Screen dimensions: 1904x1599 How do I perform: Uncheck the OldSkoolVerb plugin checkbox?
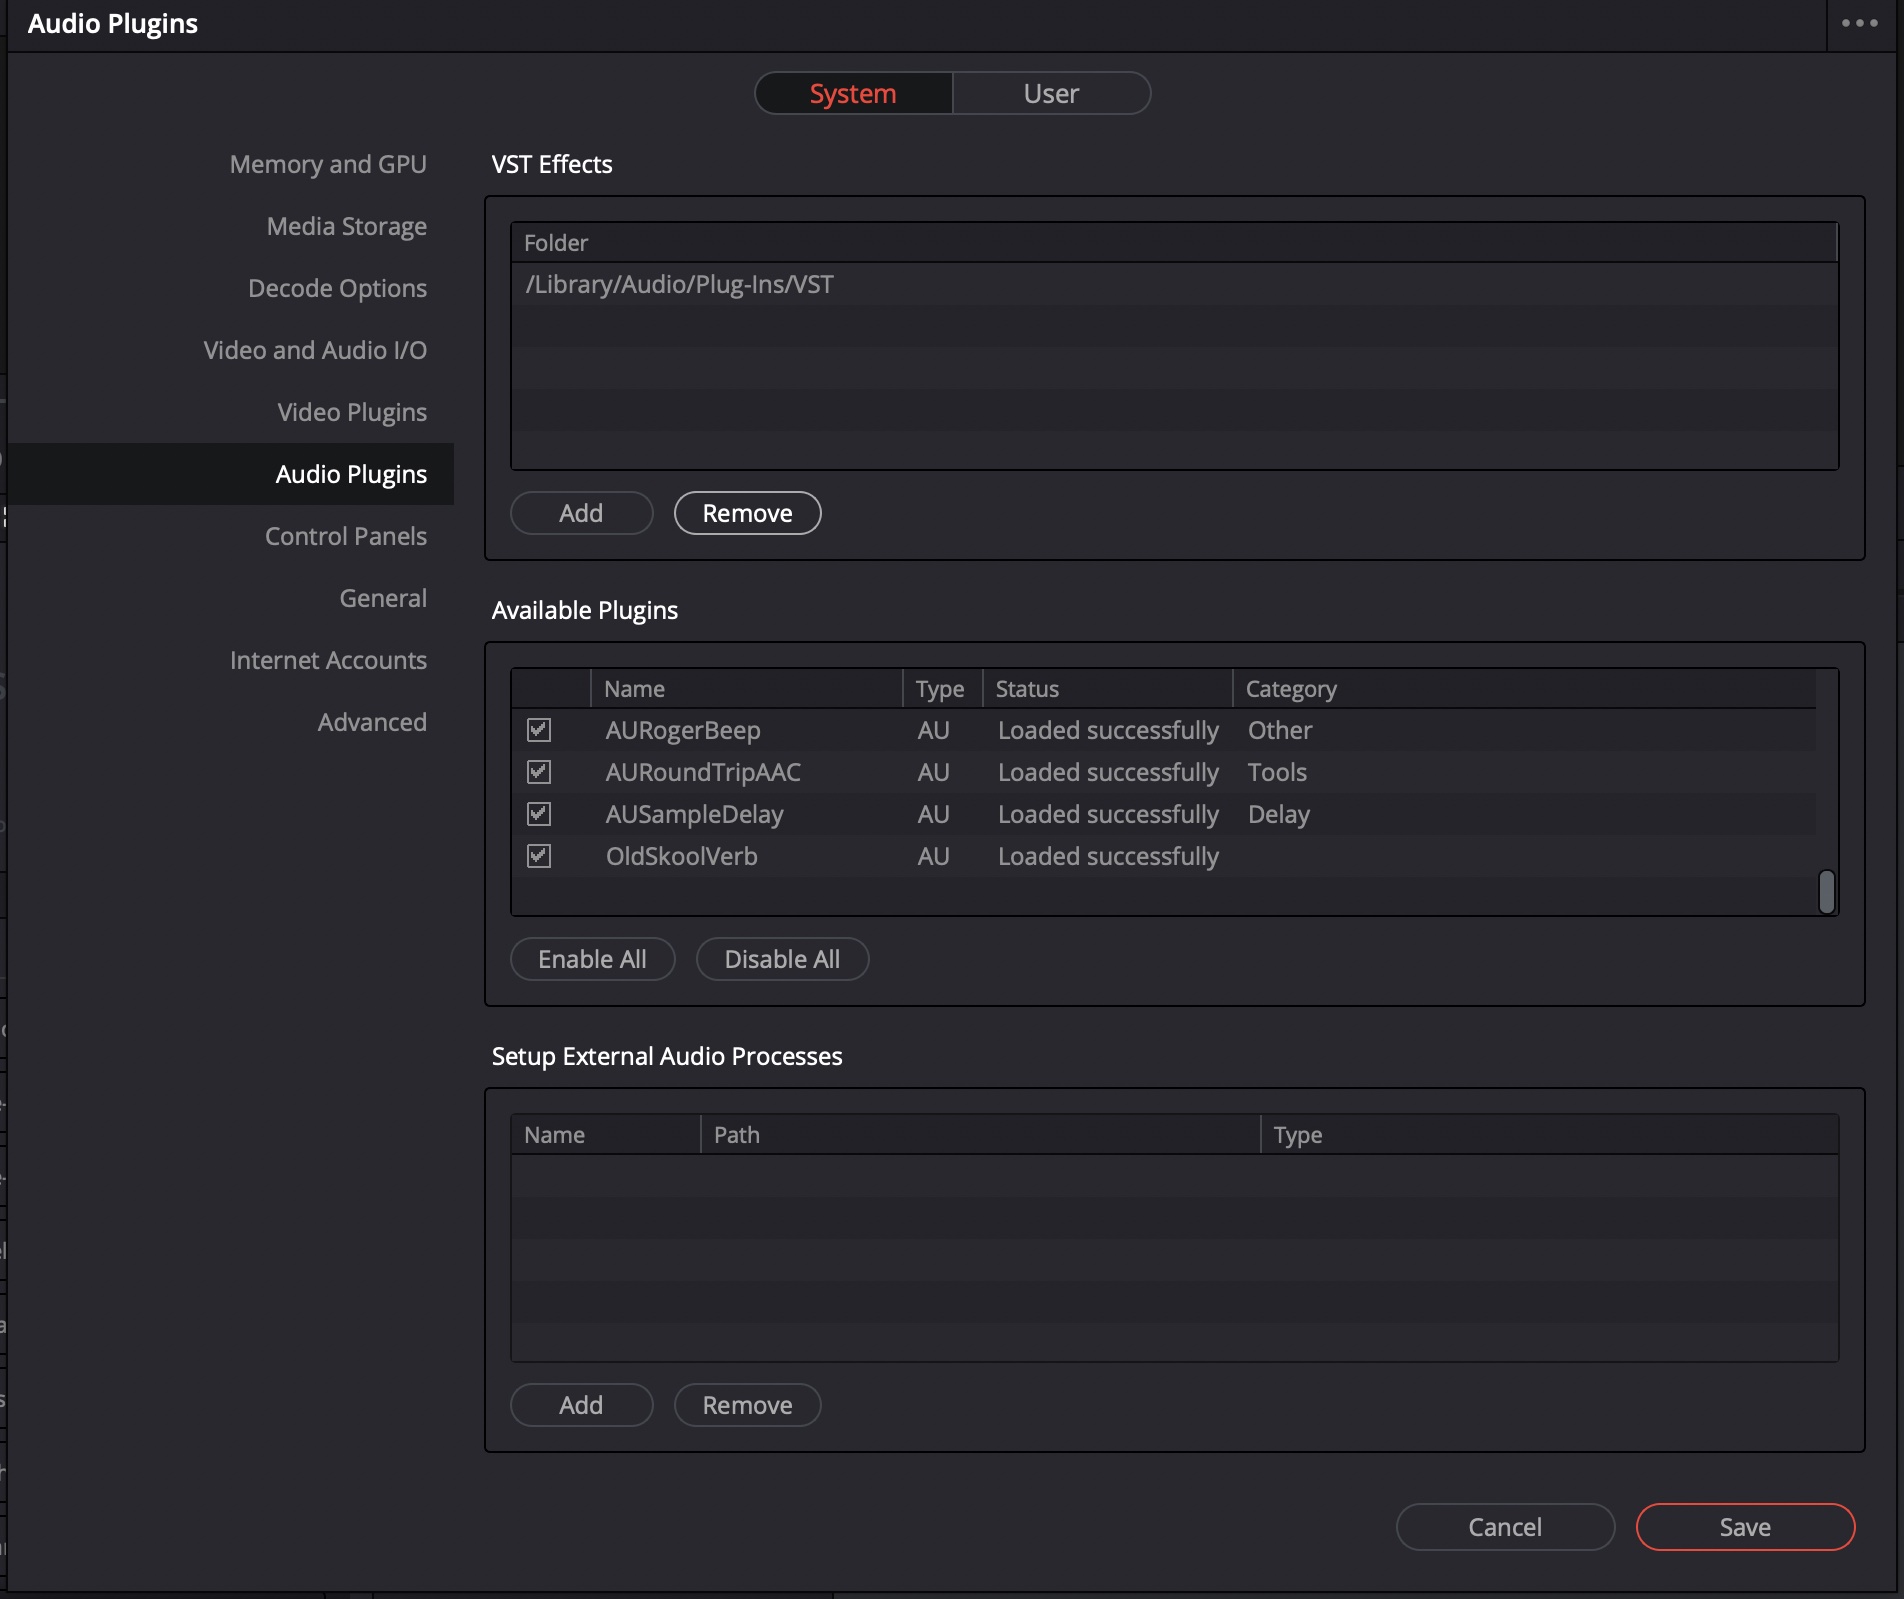[x=539, y=856]
